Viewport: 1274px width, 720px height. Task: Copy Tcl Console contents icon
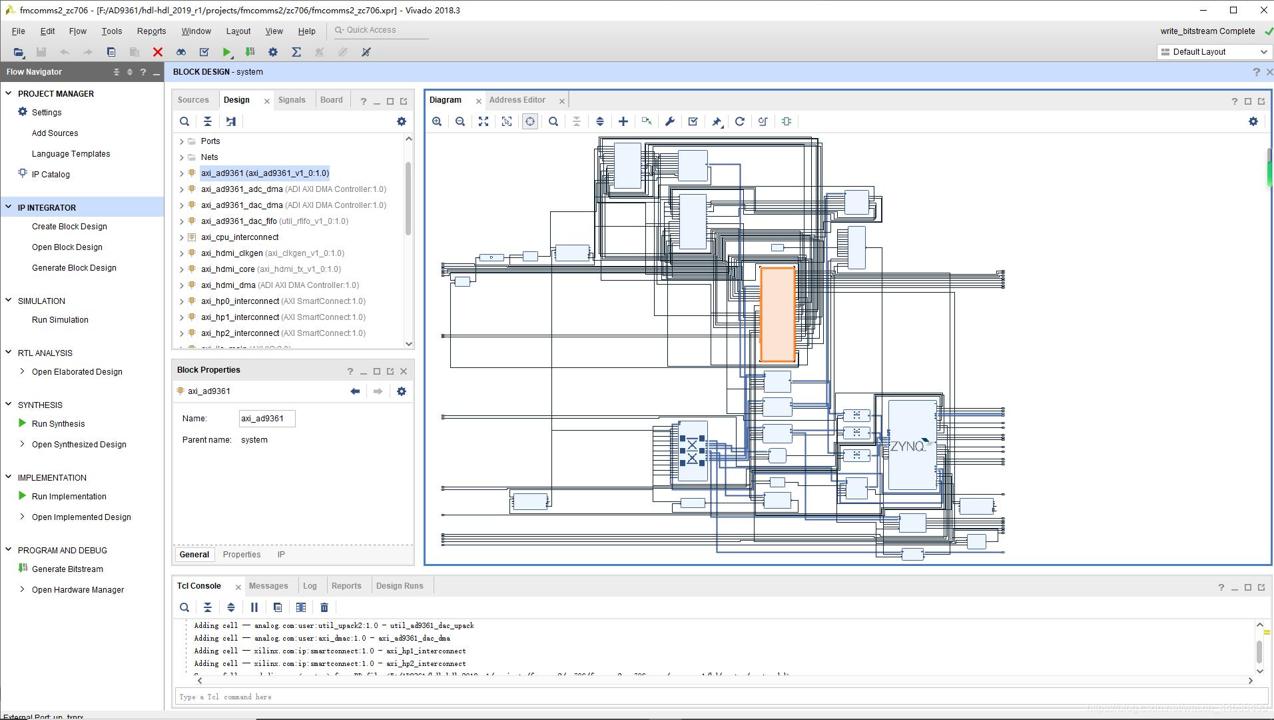pos(278,607)
